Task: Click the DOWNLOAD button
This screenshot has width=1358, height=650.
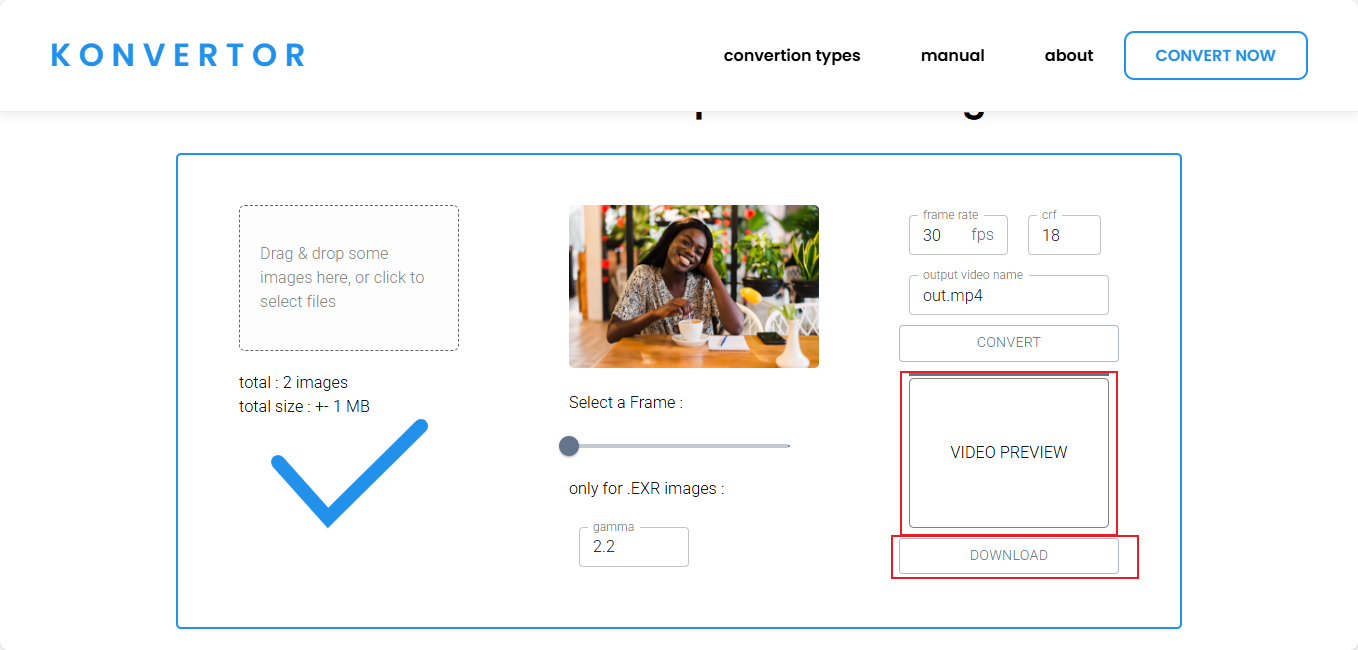Action: 1008,555
